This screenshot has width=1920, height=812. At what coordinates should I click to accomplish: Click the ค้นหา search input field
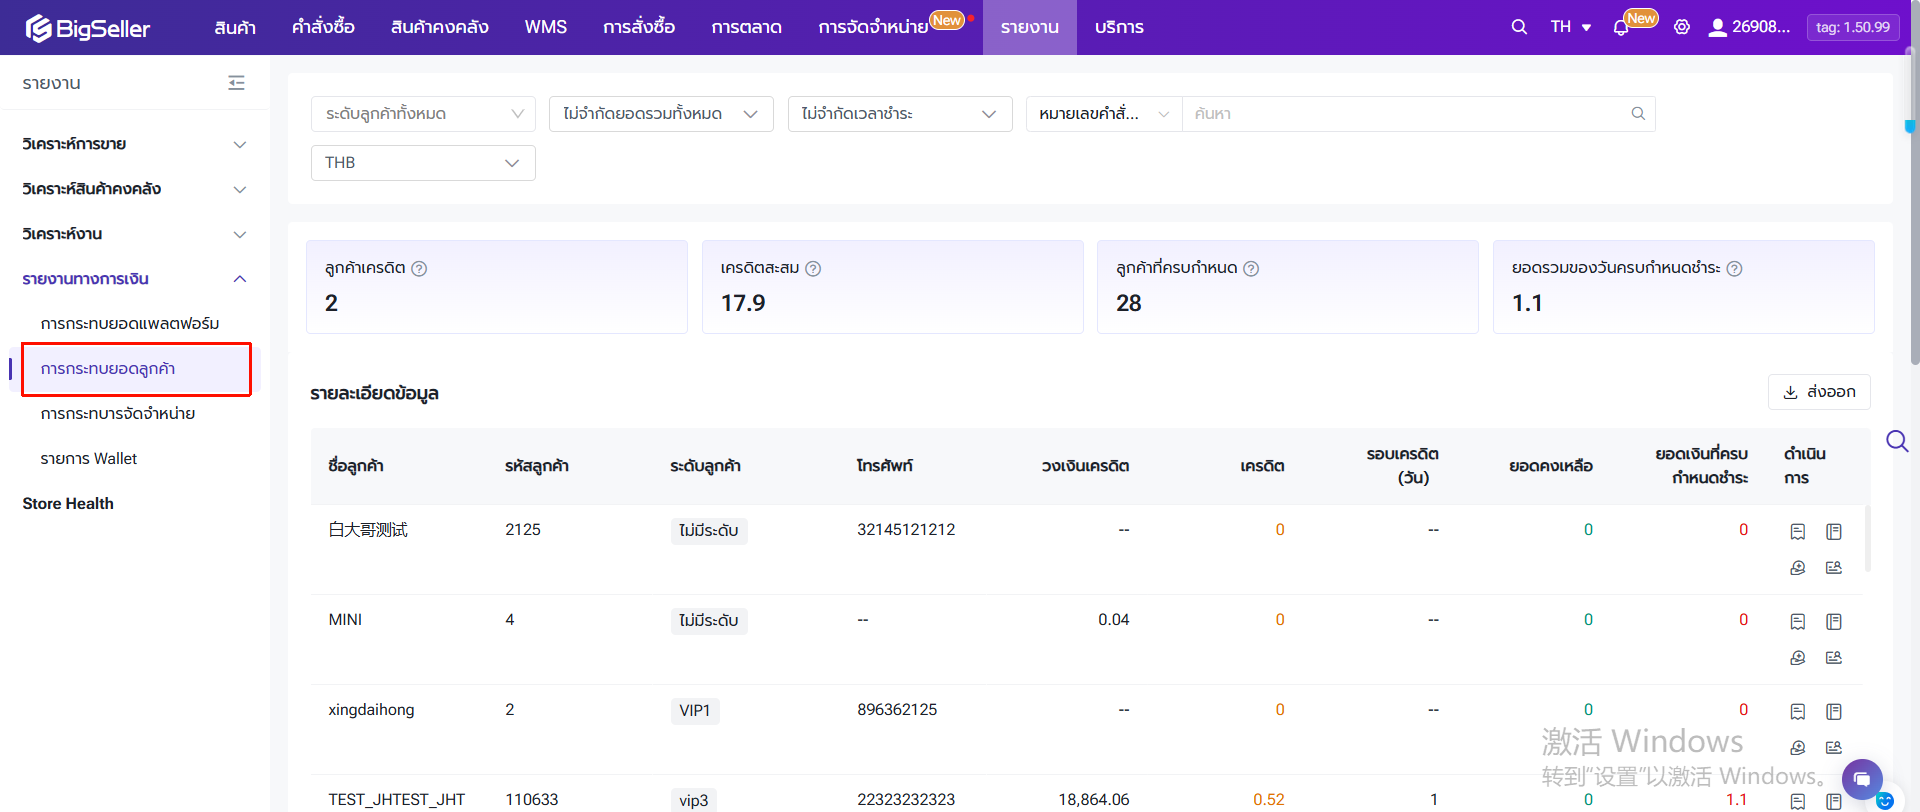[x=1400, y=114]
